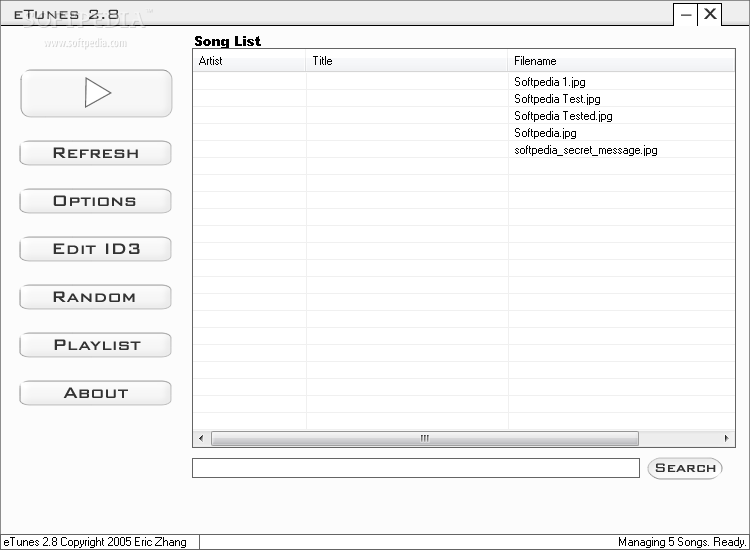Open the Options dialog
750x550 pixels.
click(x=96, y=201)
